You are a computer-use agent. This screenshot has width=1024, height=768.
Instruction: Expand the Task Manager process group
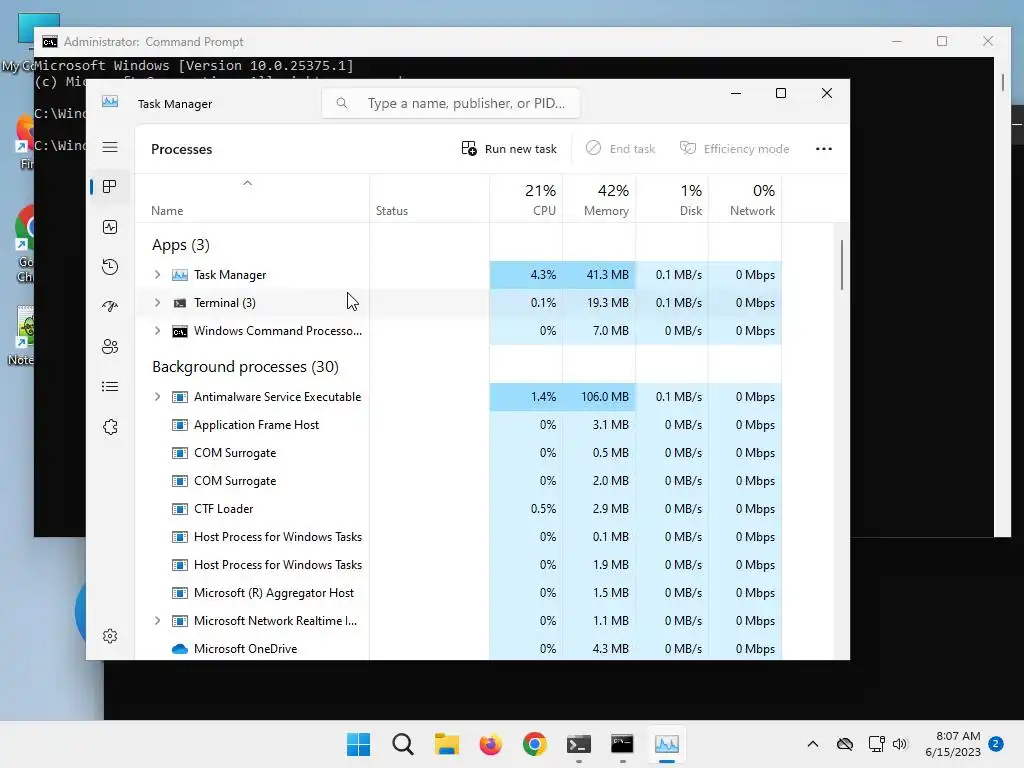(x=157, y=275)
